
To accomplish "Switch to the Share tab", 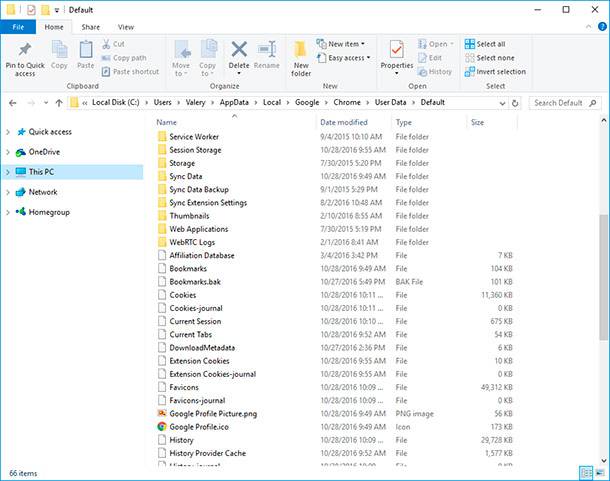I will pyautogui.click(x=91, y=27).
